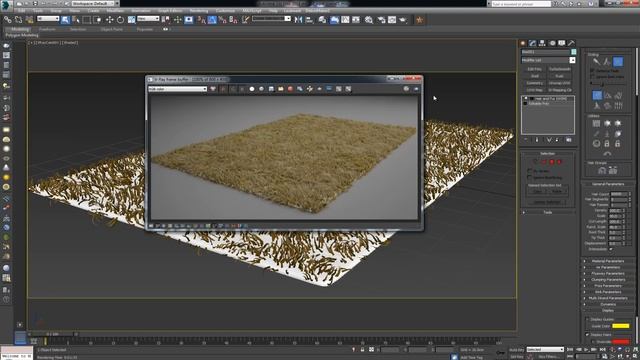Show red channel in frame buffer

[x=223, y=89]
